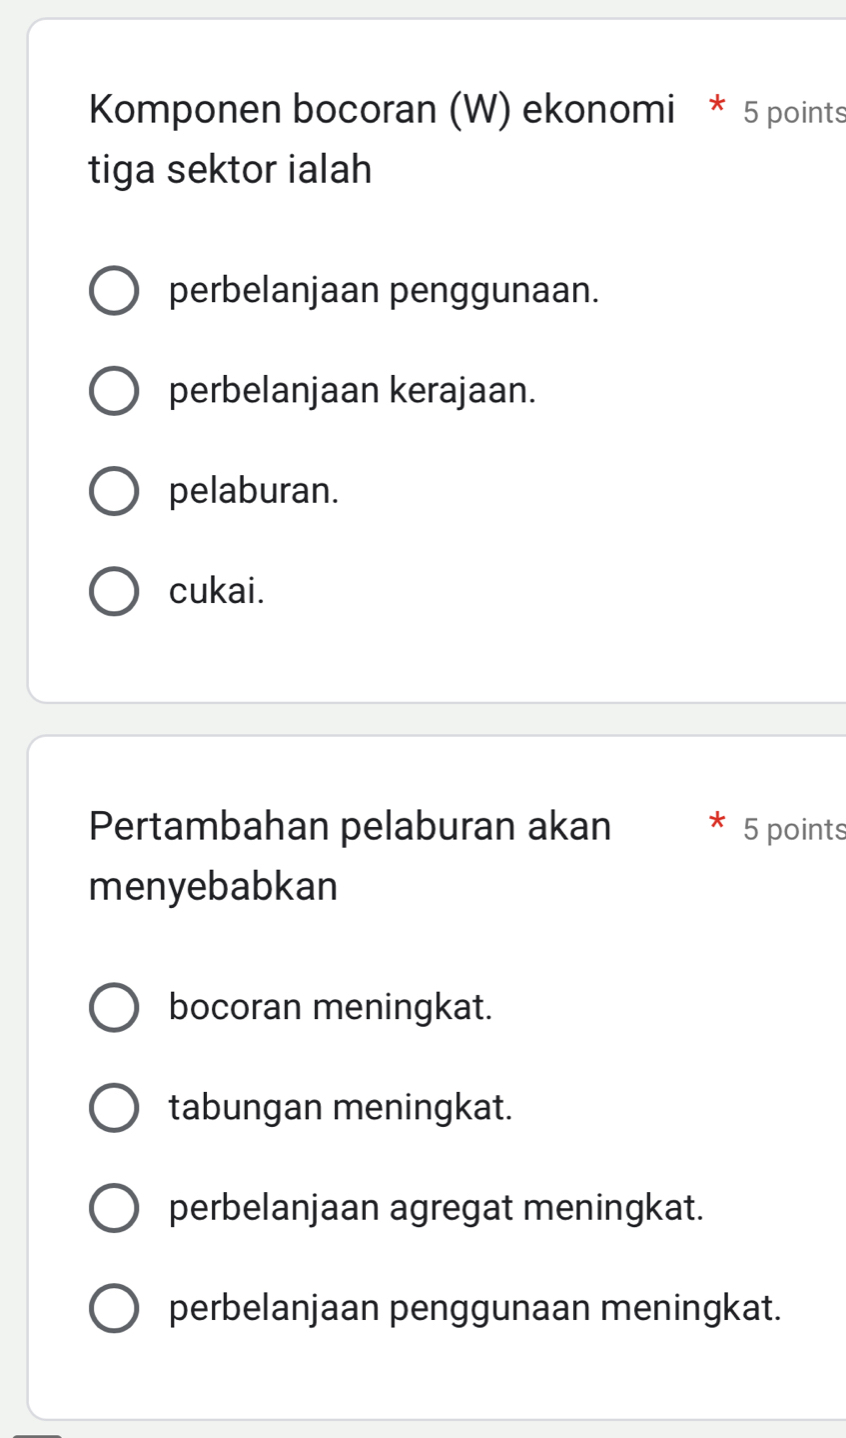Click the 'perbelanjaan agregat meningkat.' answer text
846x1438 pixels.
(x=437, y=1208)
